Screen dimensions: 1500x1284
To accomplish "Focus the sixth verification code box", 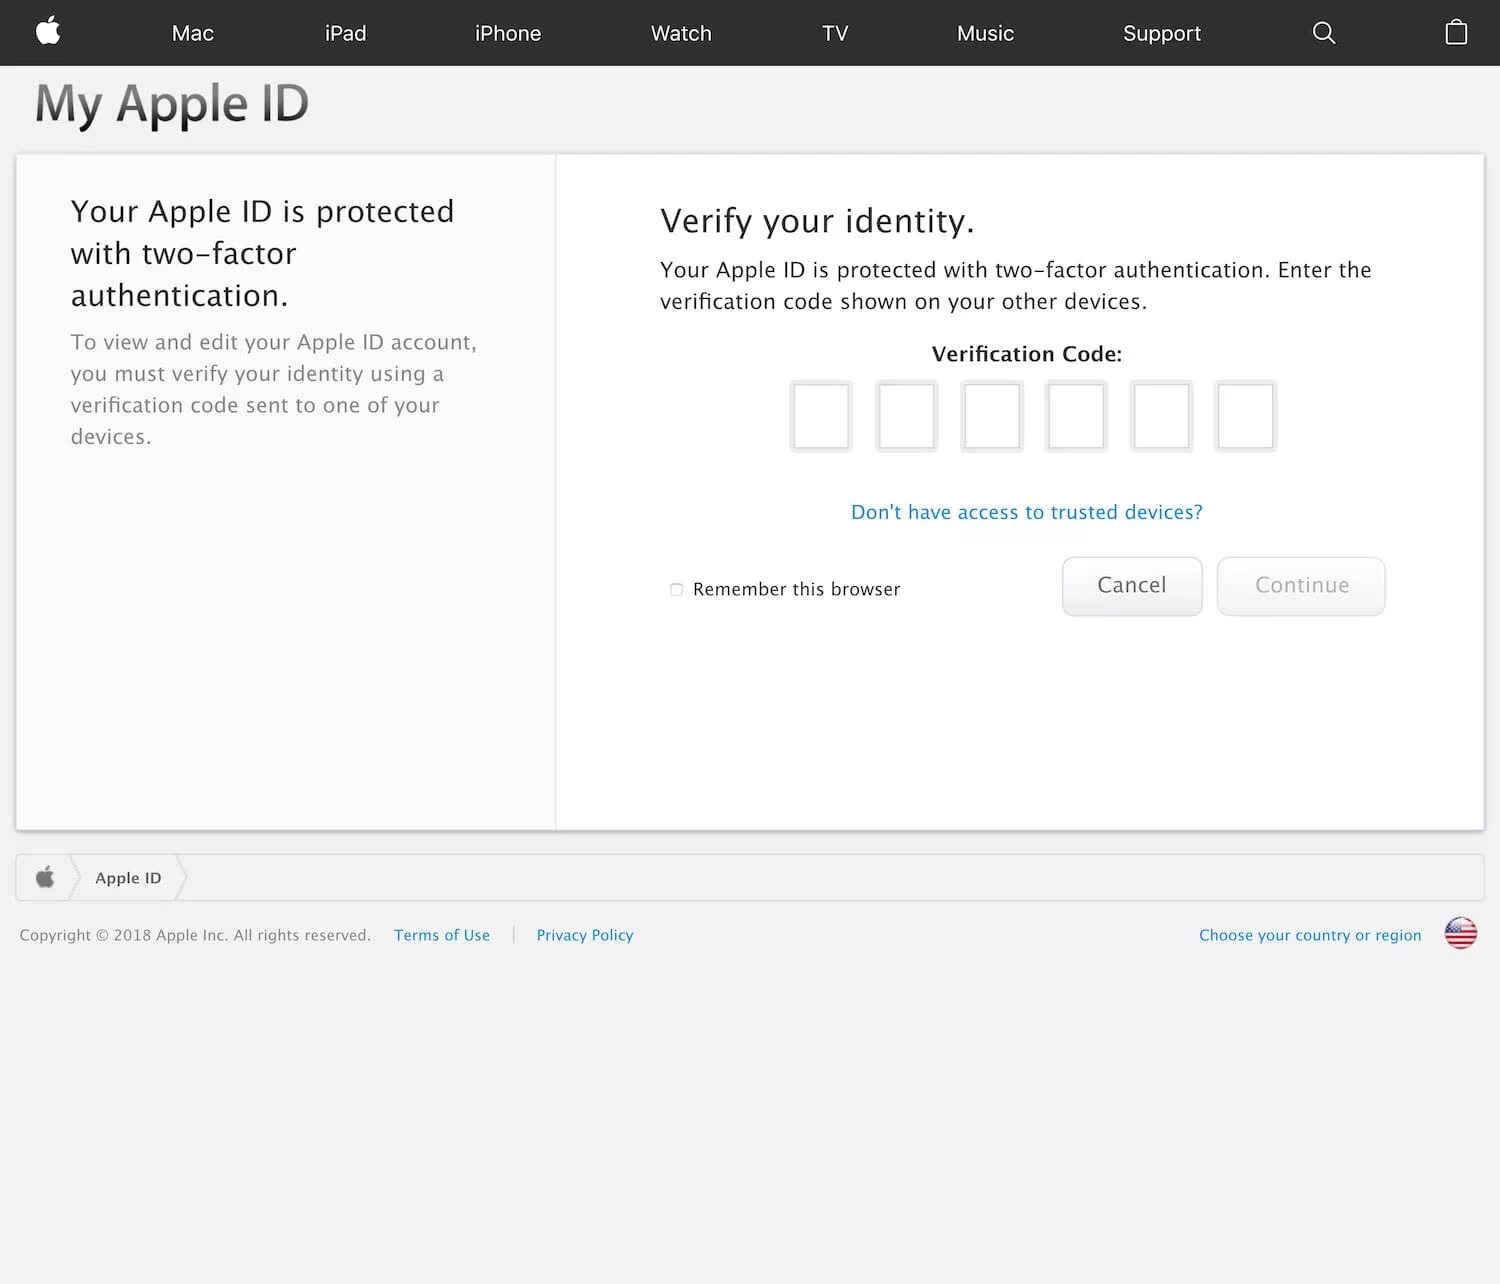I will click(1245, 416).
